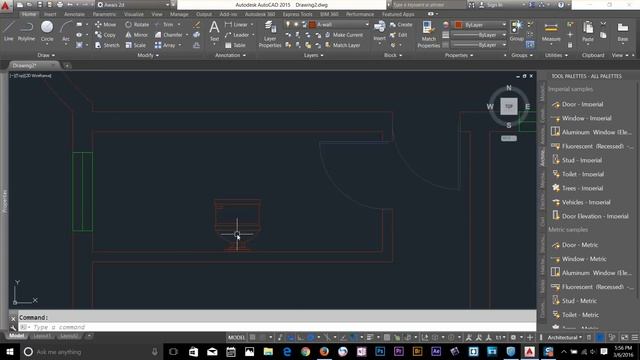The width and height of the screenshot is (640, 360).
Task: Choose the Circle tool
Action: click(x=47, y=31)
